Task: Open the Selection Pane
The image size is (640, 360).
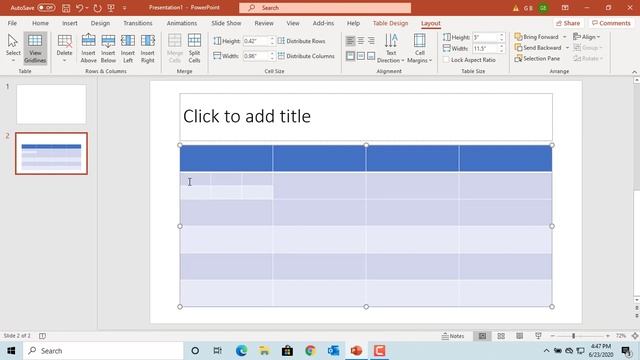Action: click(537, 58)
